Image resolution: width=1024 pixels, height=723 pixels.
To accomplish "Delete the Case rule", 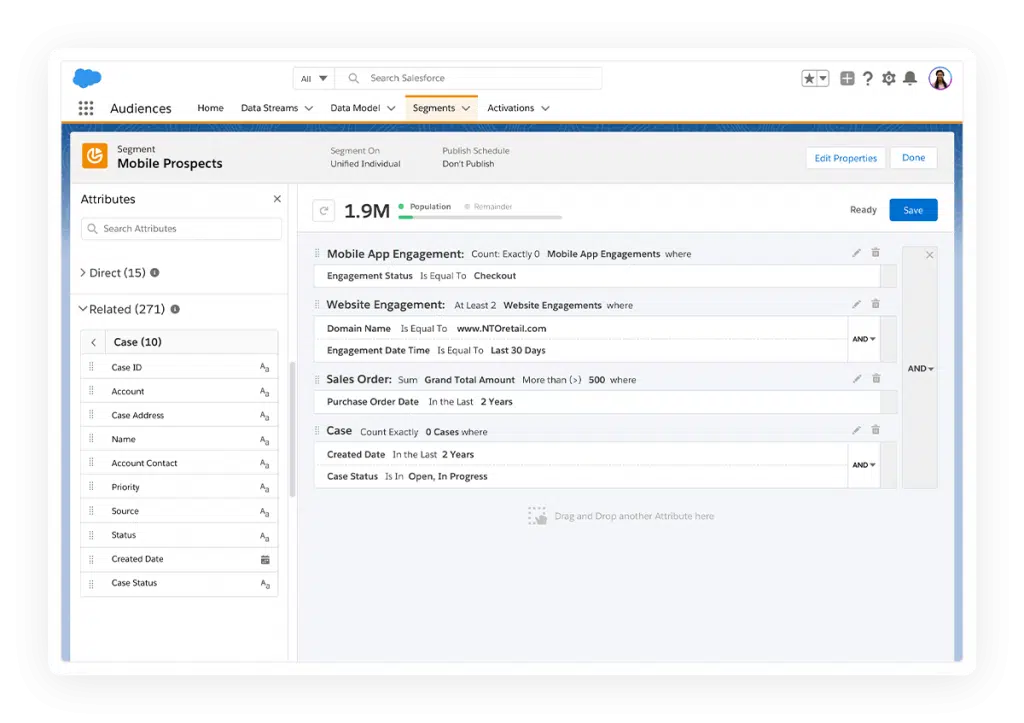I will [x=876, y=430].
